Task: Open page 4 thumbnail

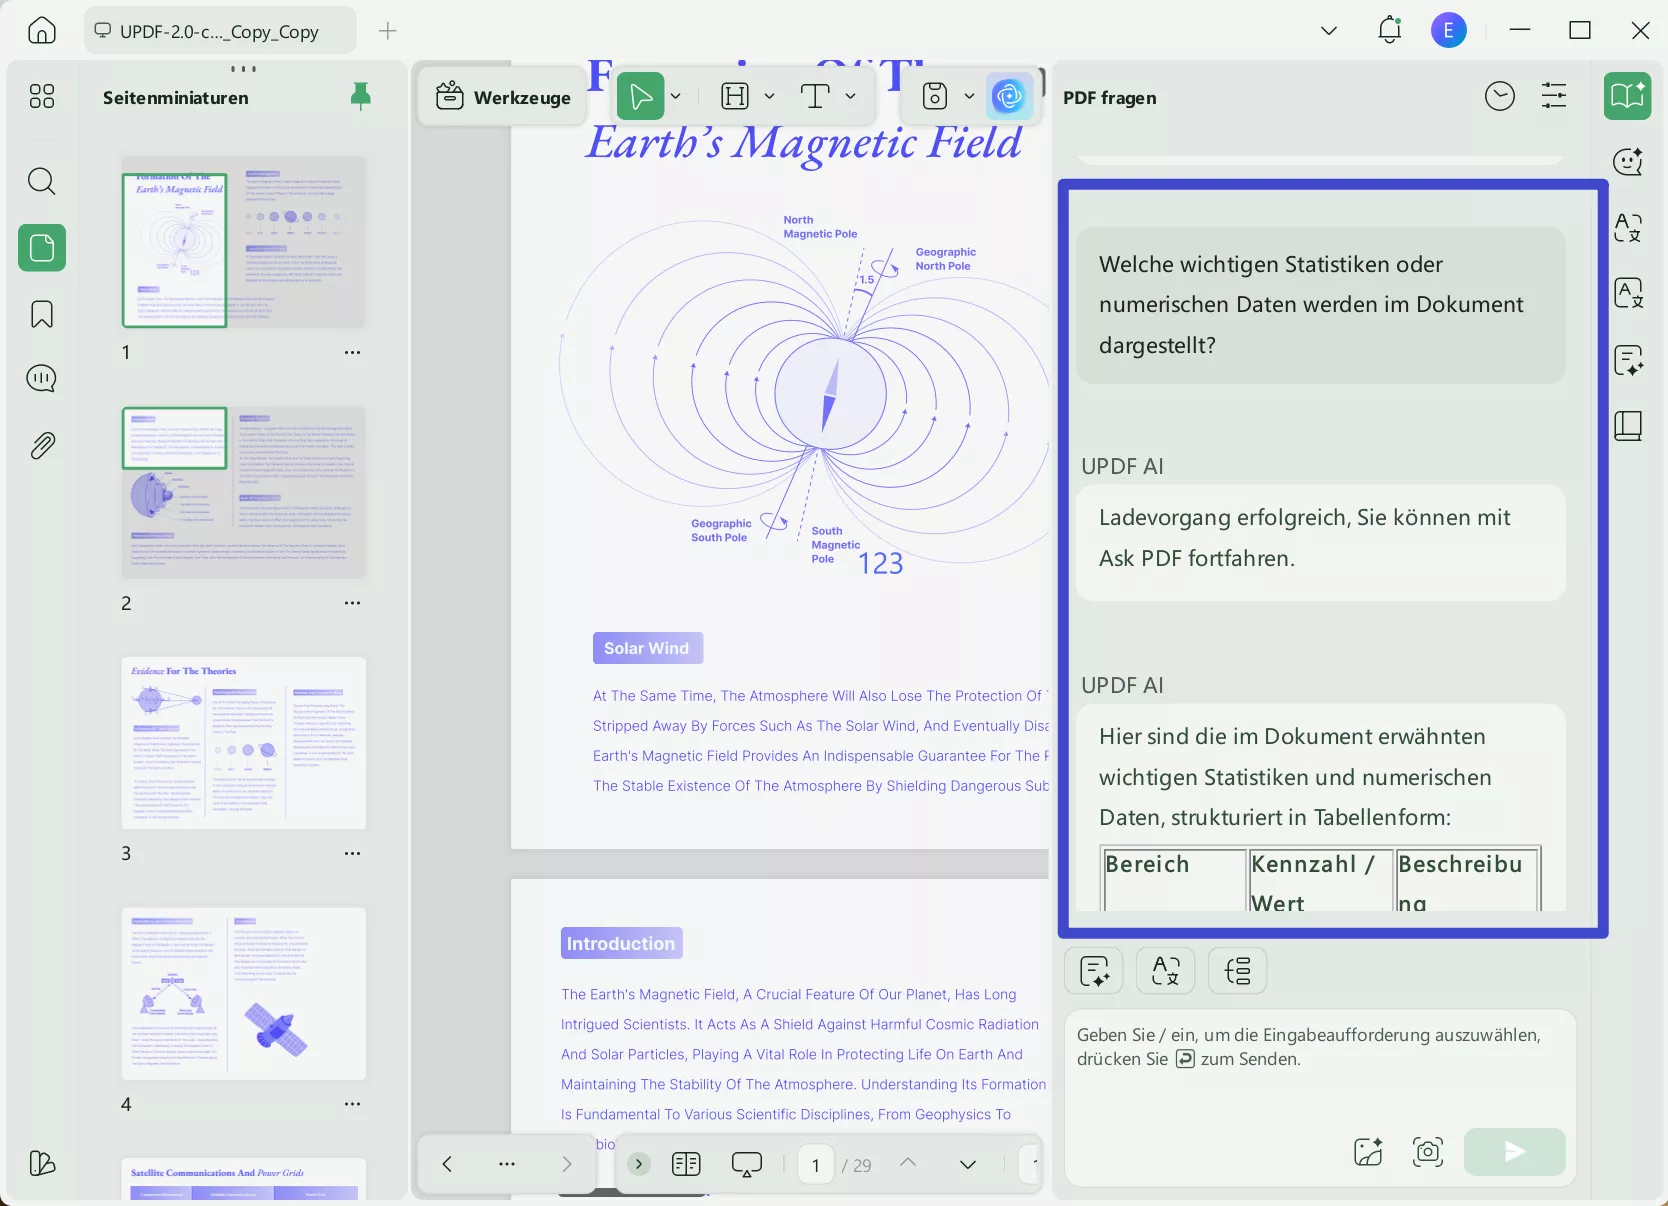Action: point(244,994)
